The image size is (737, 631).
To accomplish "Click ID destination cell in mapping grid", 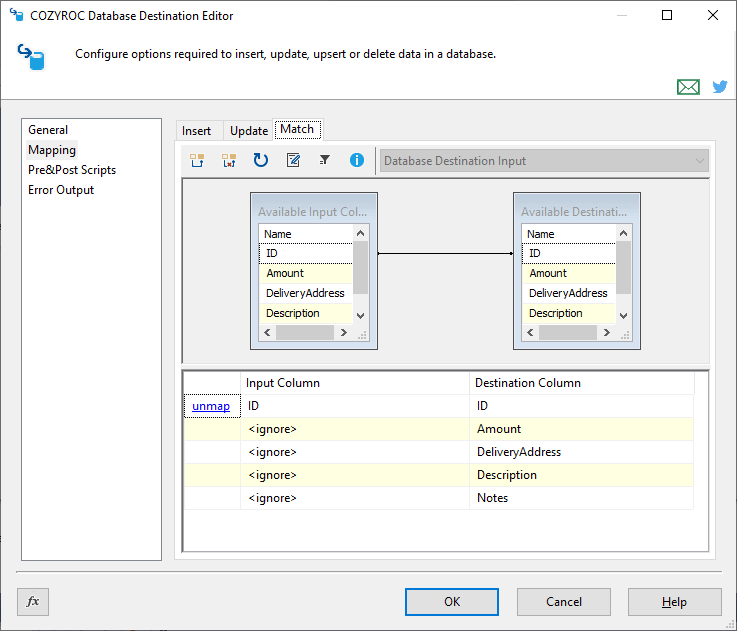I will click(x=582, y=406).
